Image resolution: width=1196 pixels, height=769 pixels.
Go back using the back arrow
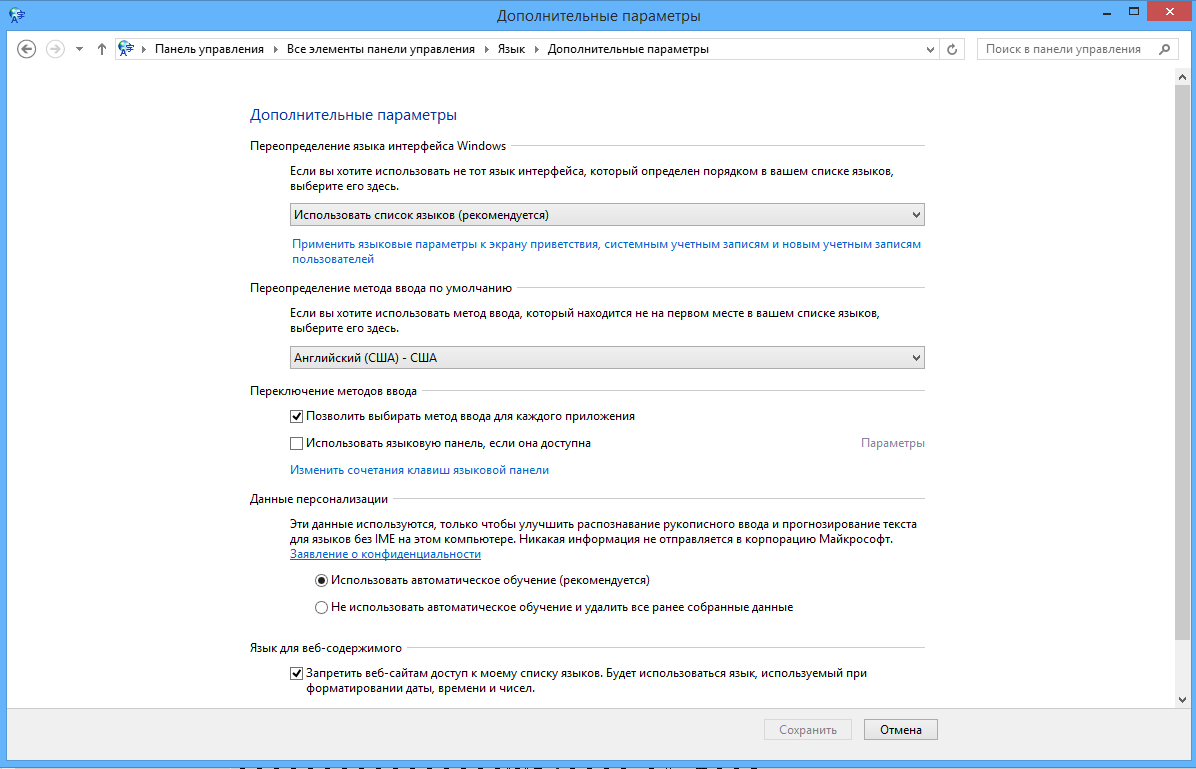point(27,49)
